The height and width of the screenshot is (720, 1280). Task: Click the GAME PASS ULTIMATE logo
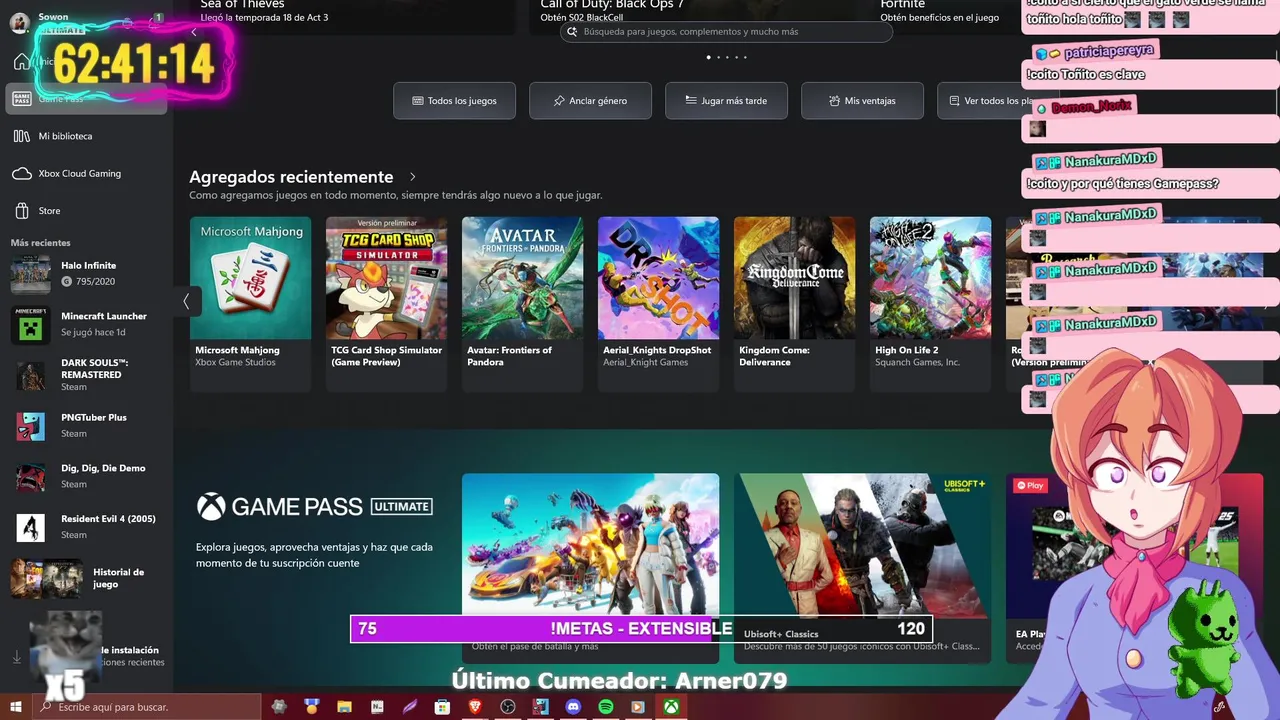[x=315, y=506]
